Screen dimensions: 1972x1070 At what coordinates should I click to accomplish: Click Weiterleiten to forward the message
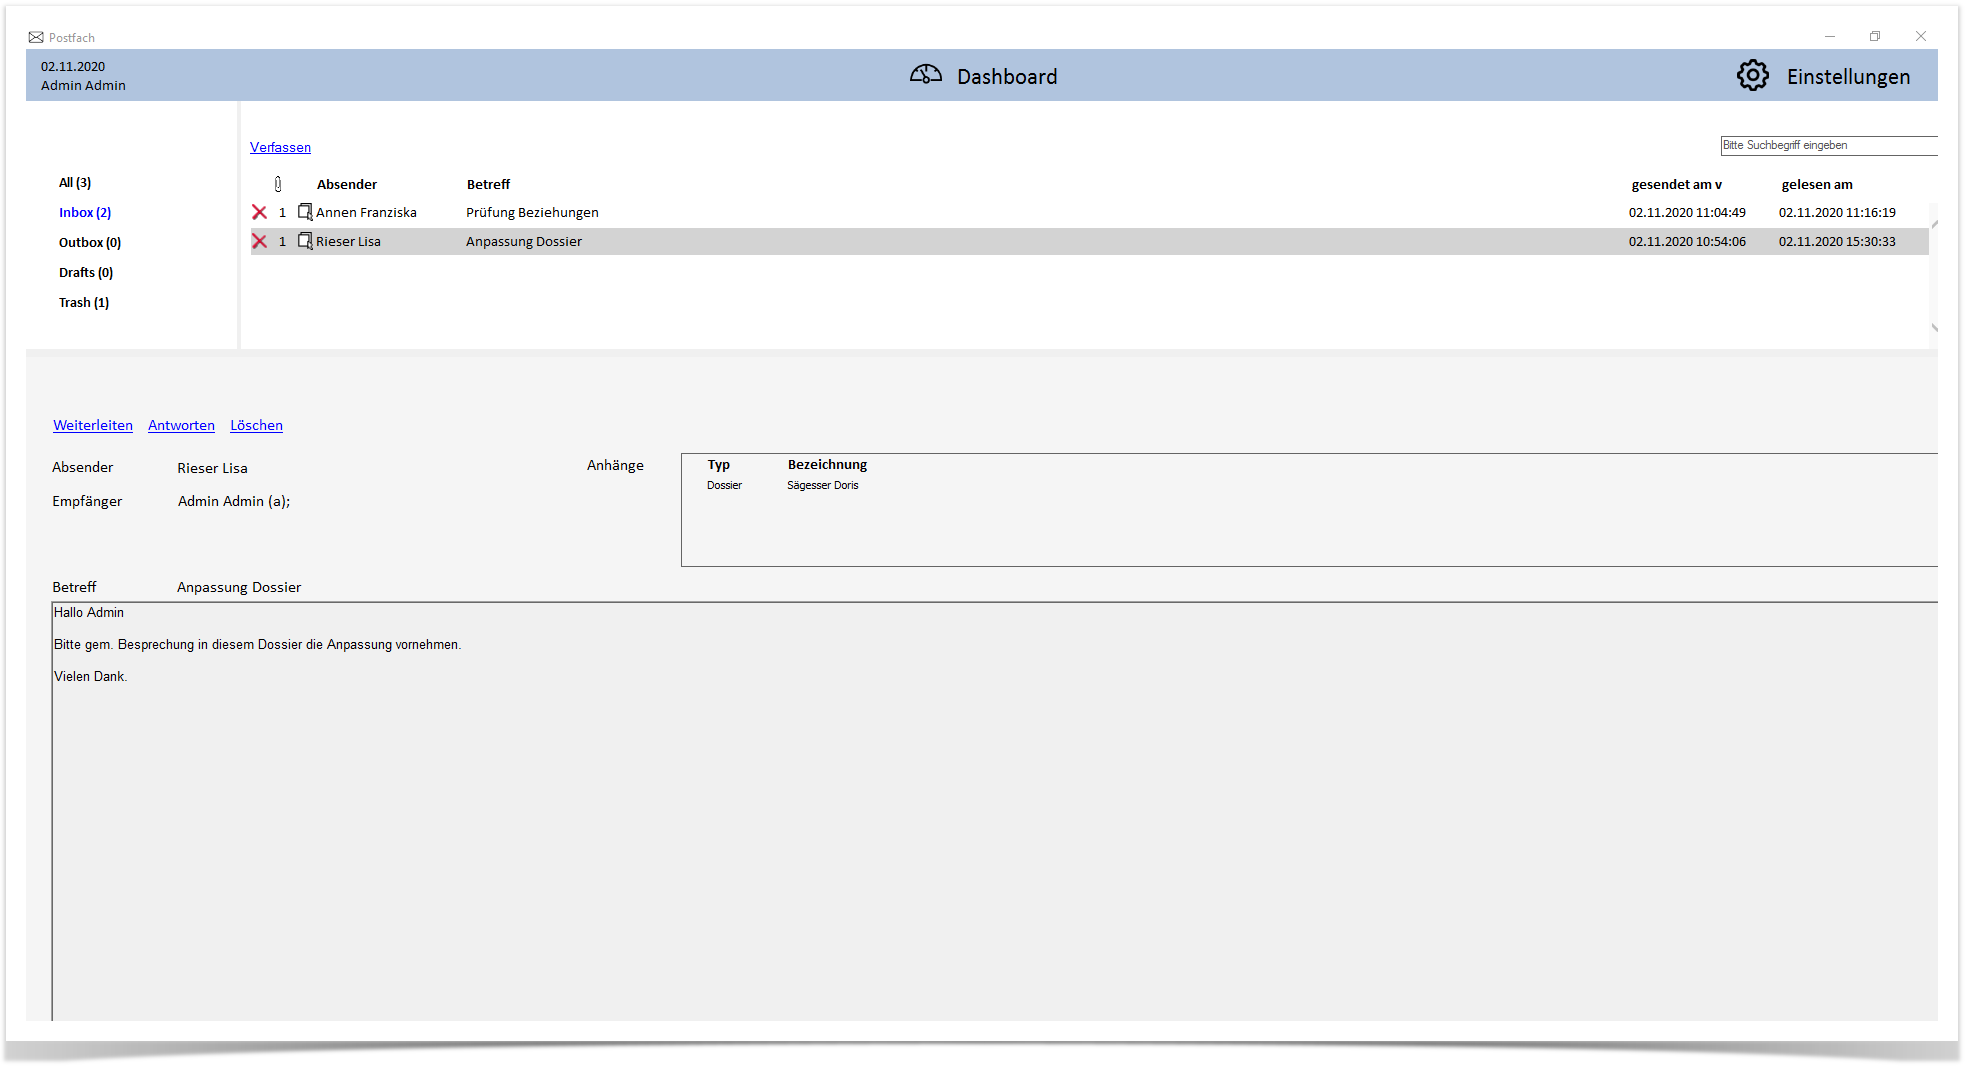coord(93,425)
